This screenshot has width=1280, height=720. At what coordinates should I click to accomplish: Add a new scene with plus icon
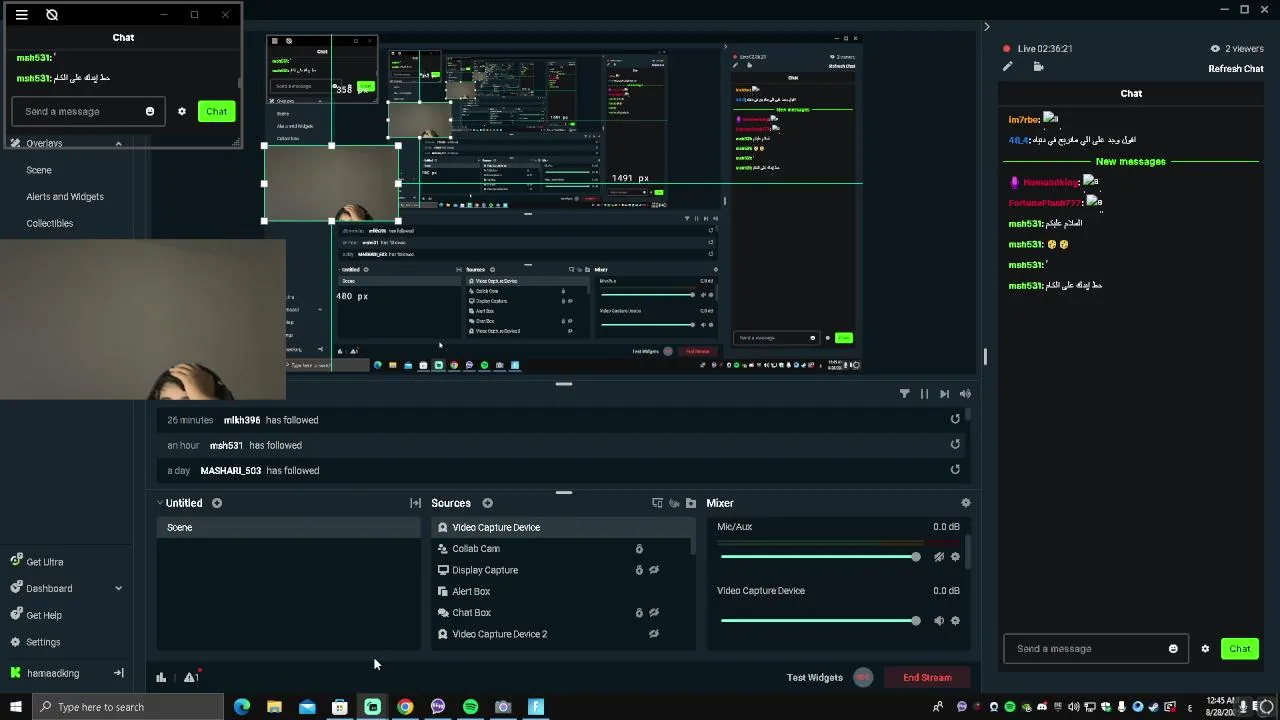(x=217, y=503)
